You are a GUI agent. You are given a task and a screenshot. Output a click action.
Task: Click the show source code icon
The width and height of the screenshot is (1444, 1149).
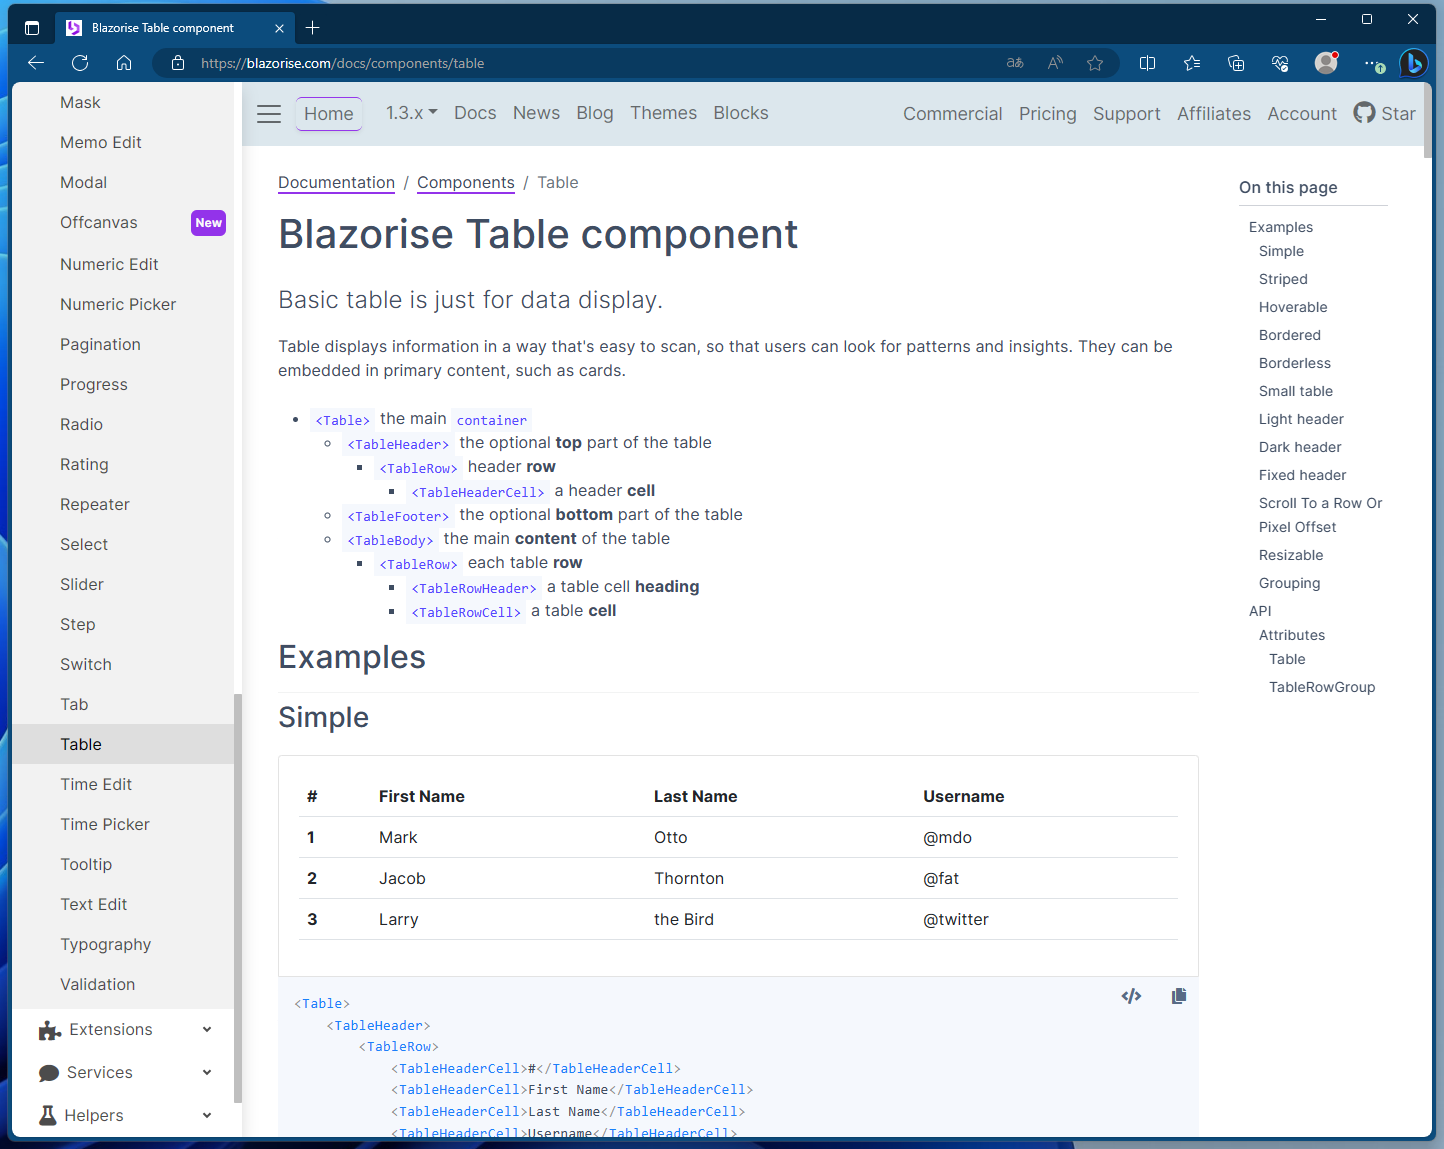pos(1131,996)
